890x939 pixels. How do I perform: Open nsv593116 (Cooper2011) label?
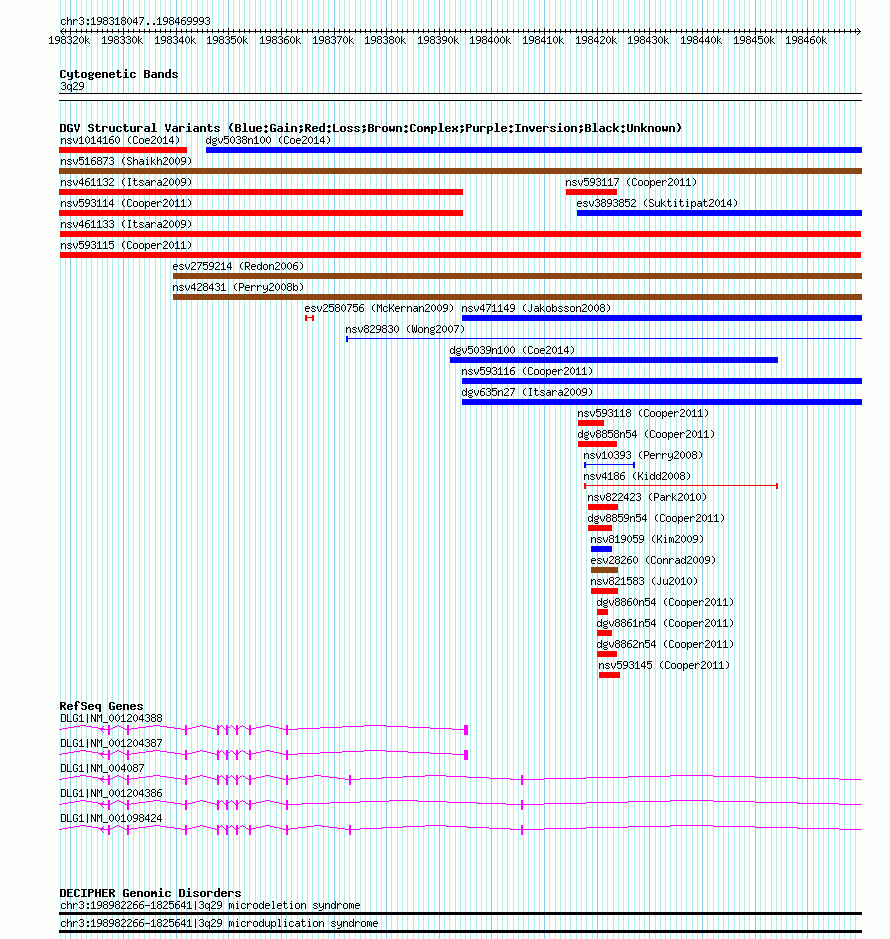[x=527, y=371]
